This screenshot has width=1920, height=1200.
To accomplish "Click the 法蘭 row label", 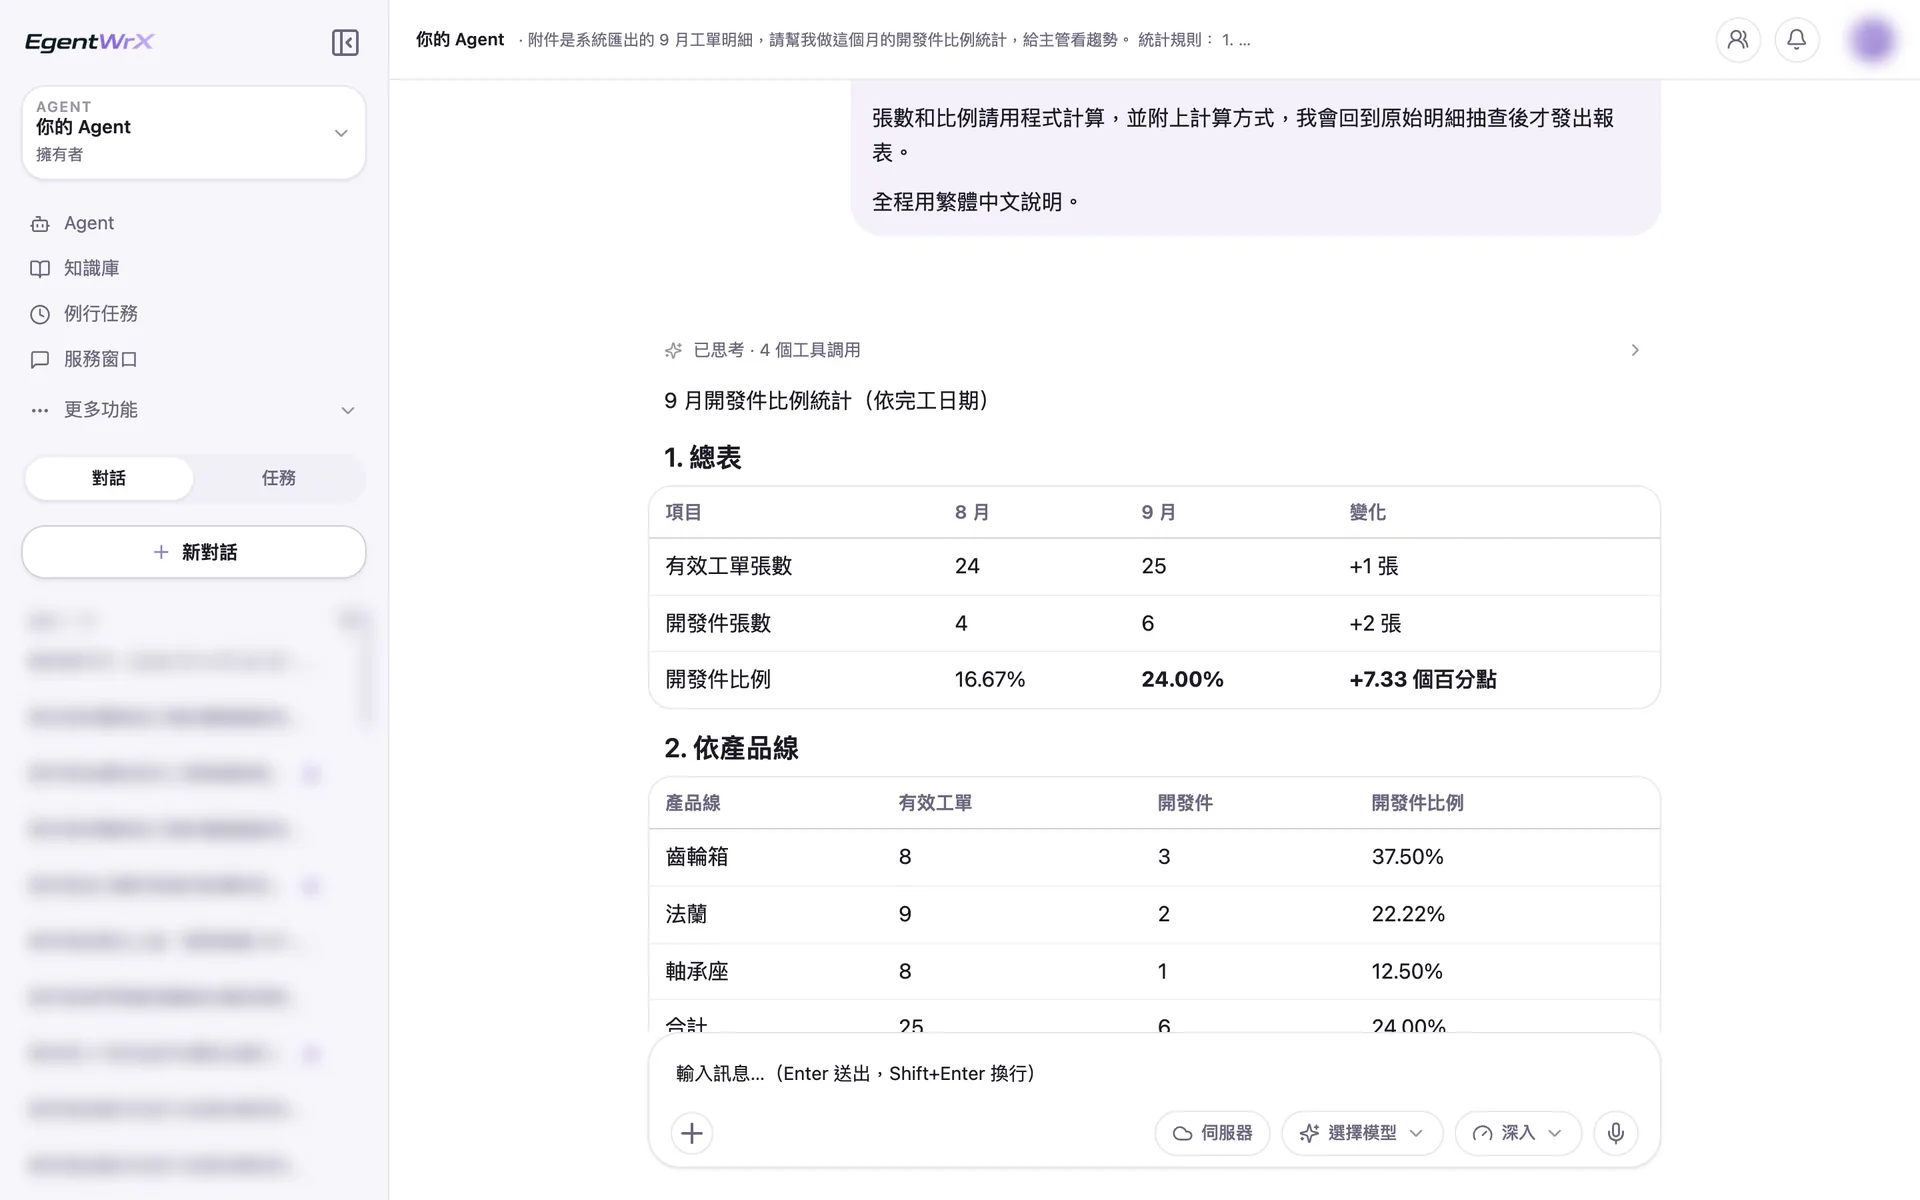I will click(686, 914).
